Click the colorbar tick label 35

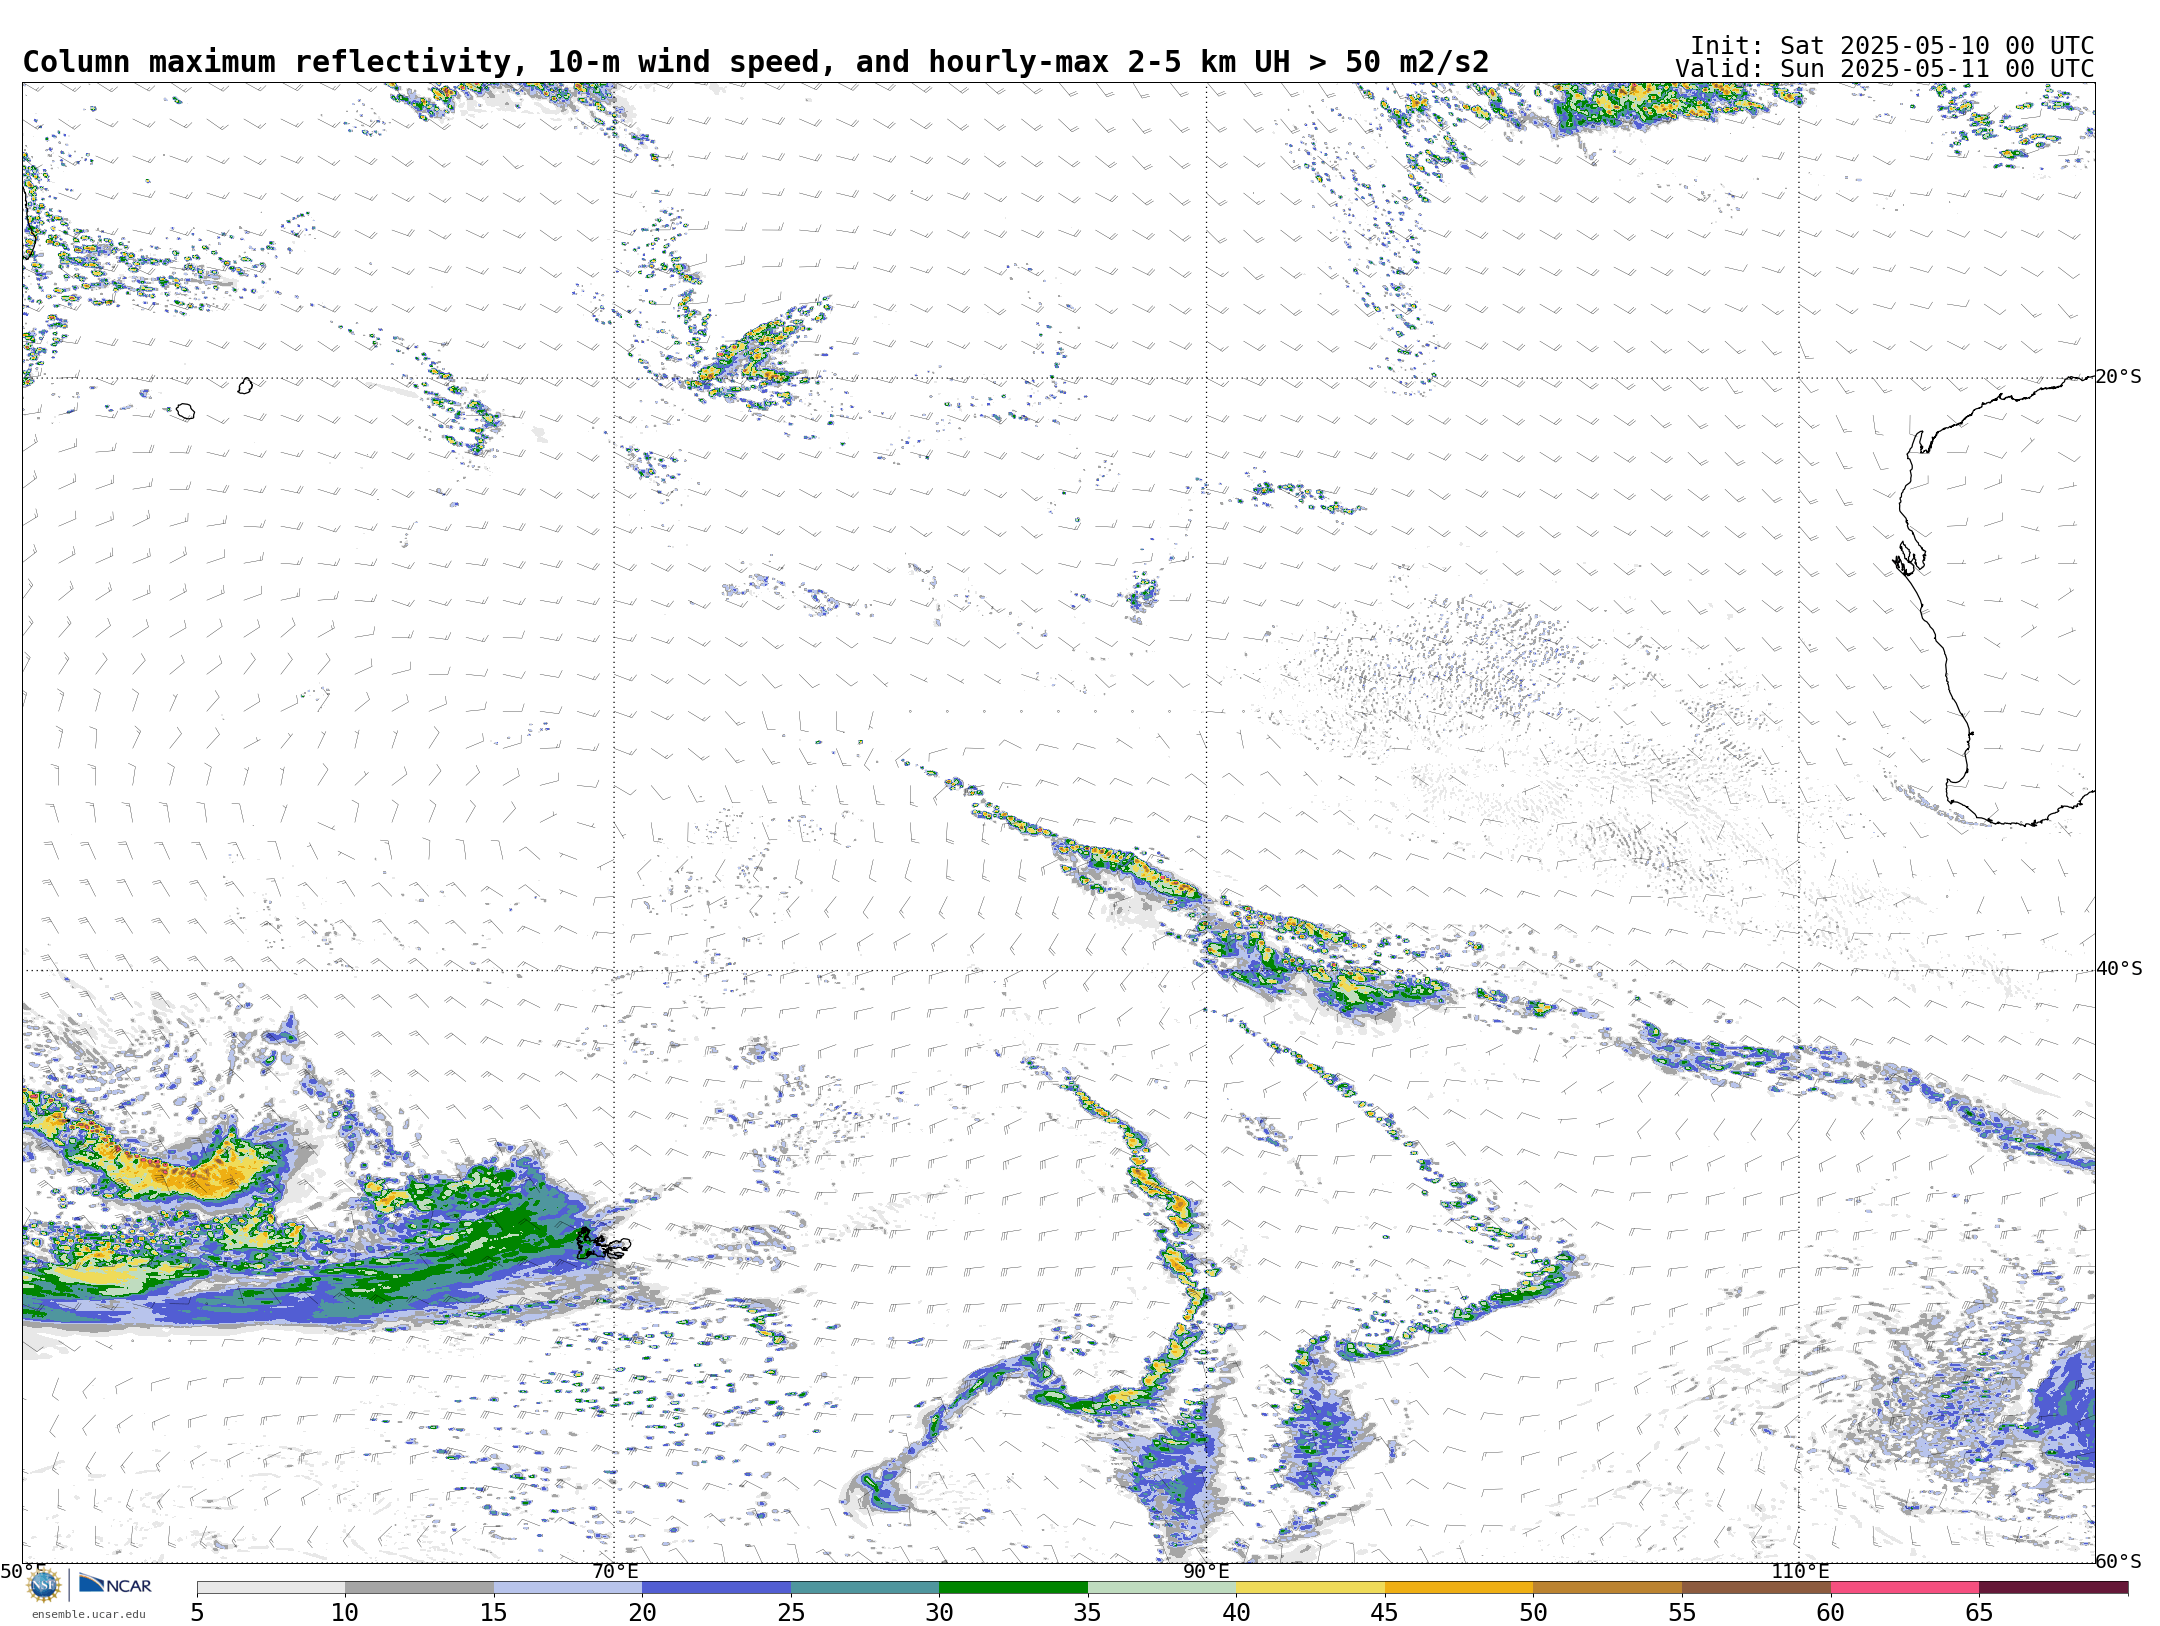[1088, 1613]
